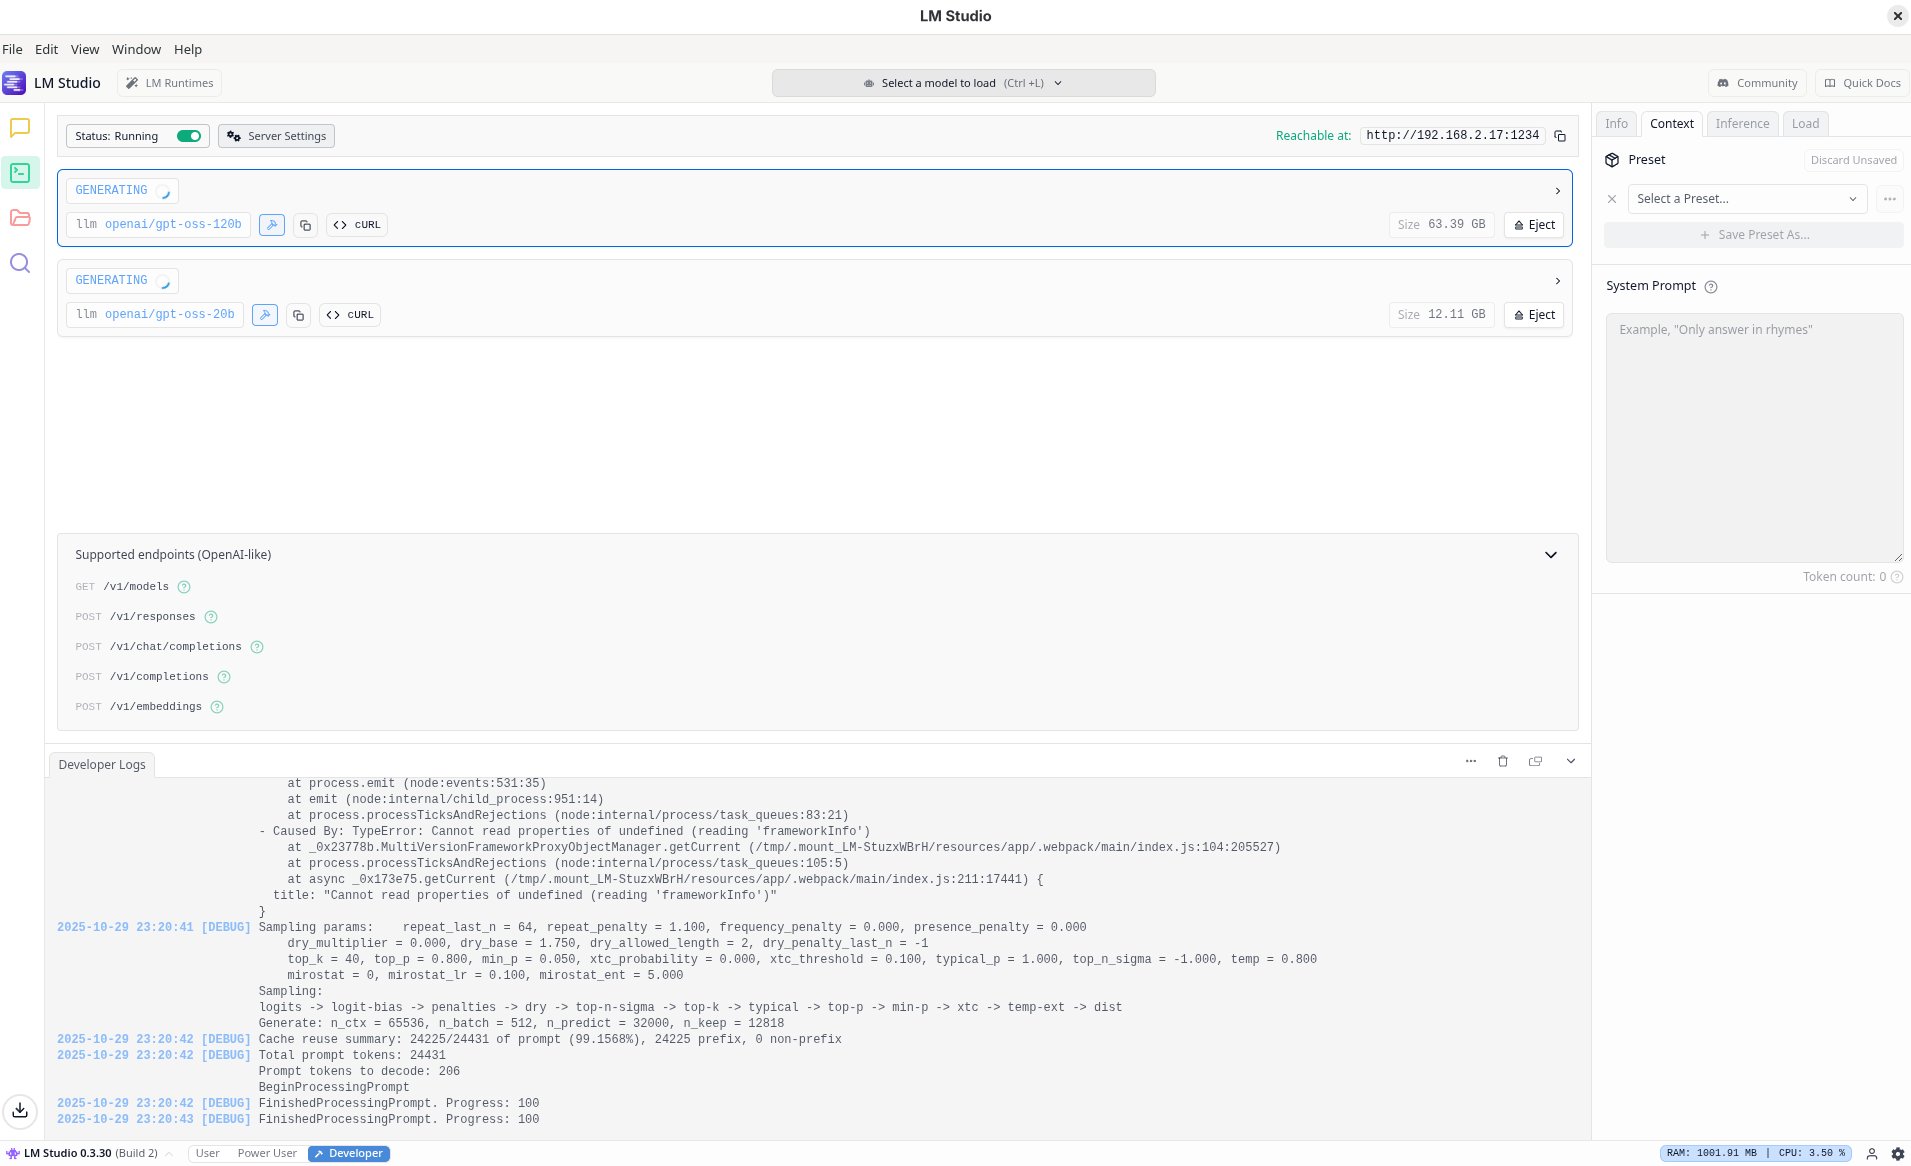Collapse the Supported endpoints section
This screenshot has width=1911, height=1166.
tap(1550, 555)
